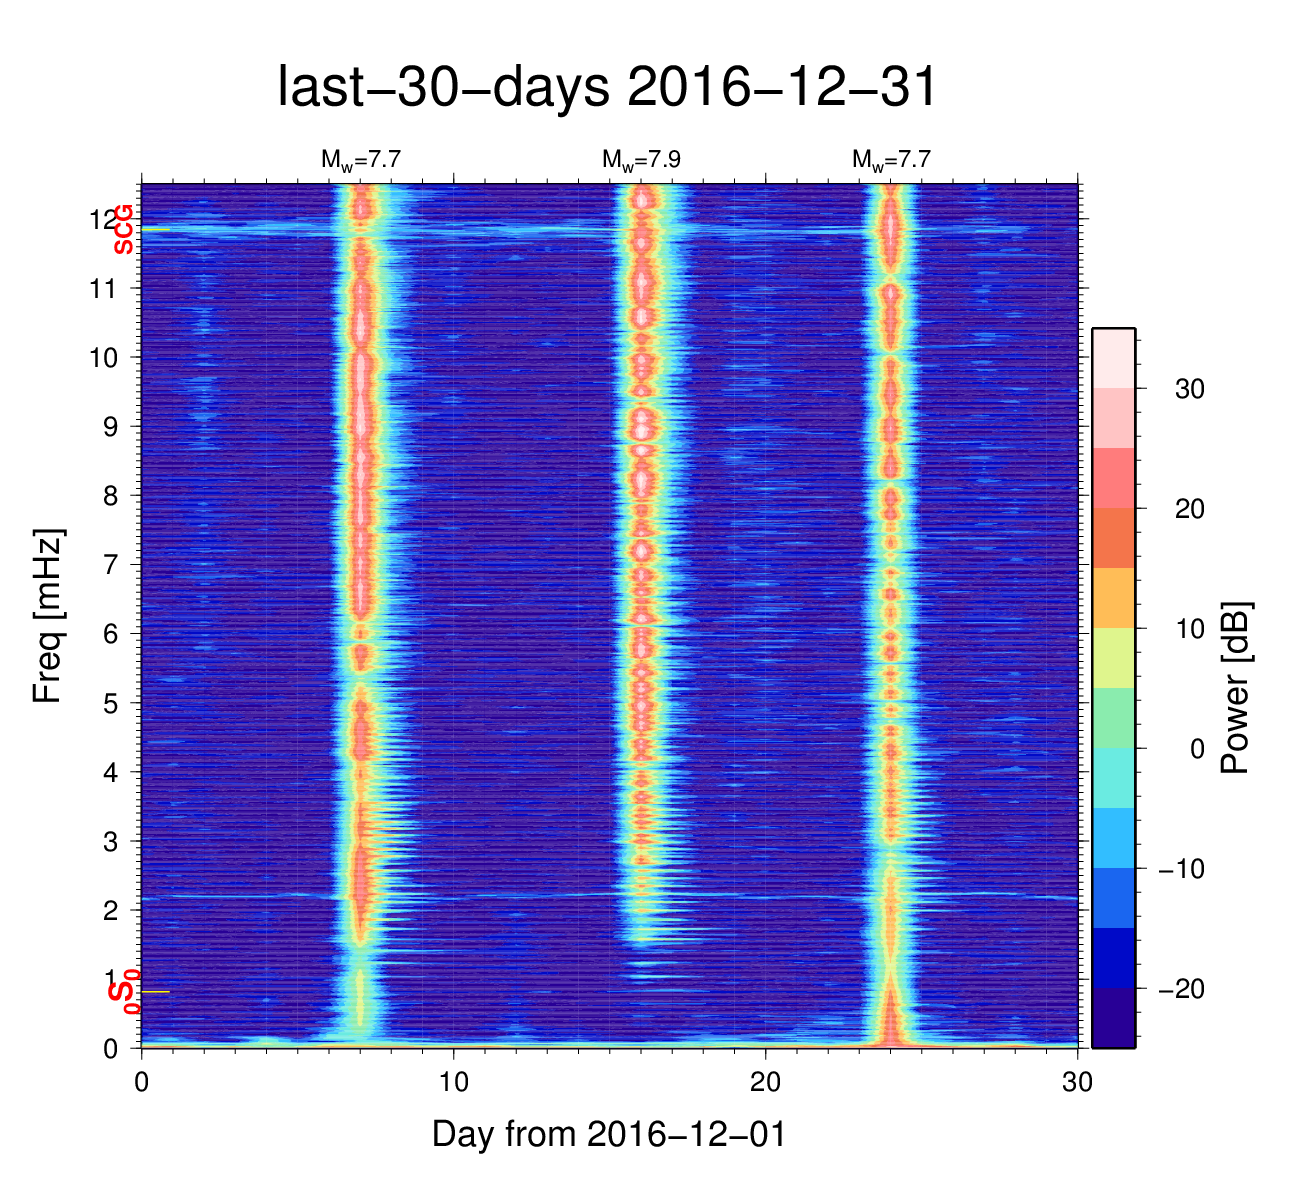1290x1190 pixels.
Task: Click the Mw=7.7 label above the day 7 event
Action: 360,159
